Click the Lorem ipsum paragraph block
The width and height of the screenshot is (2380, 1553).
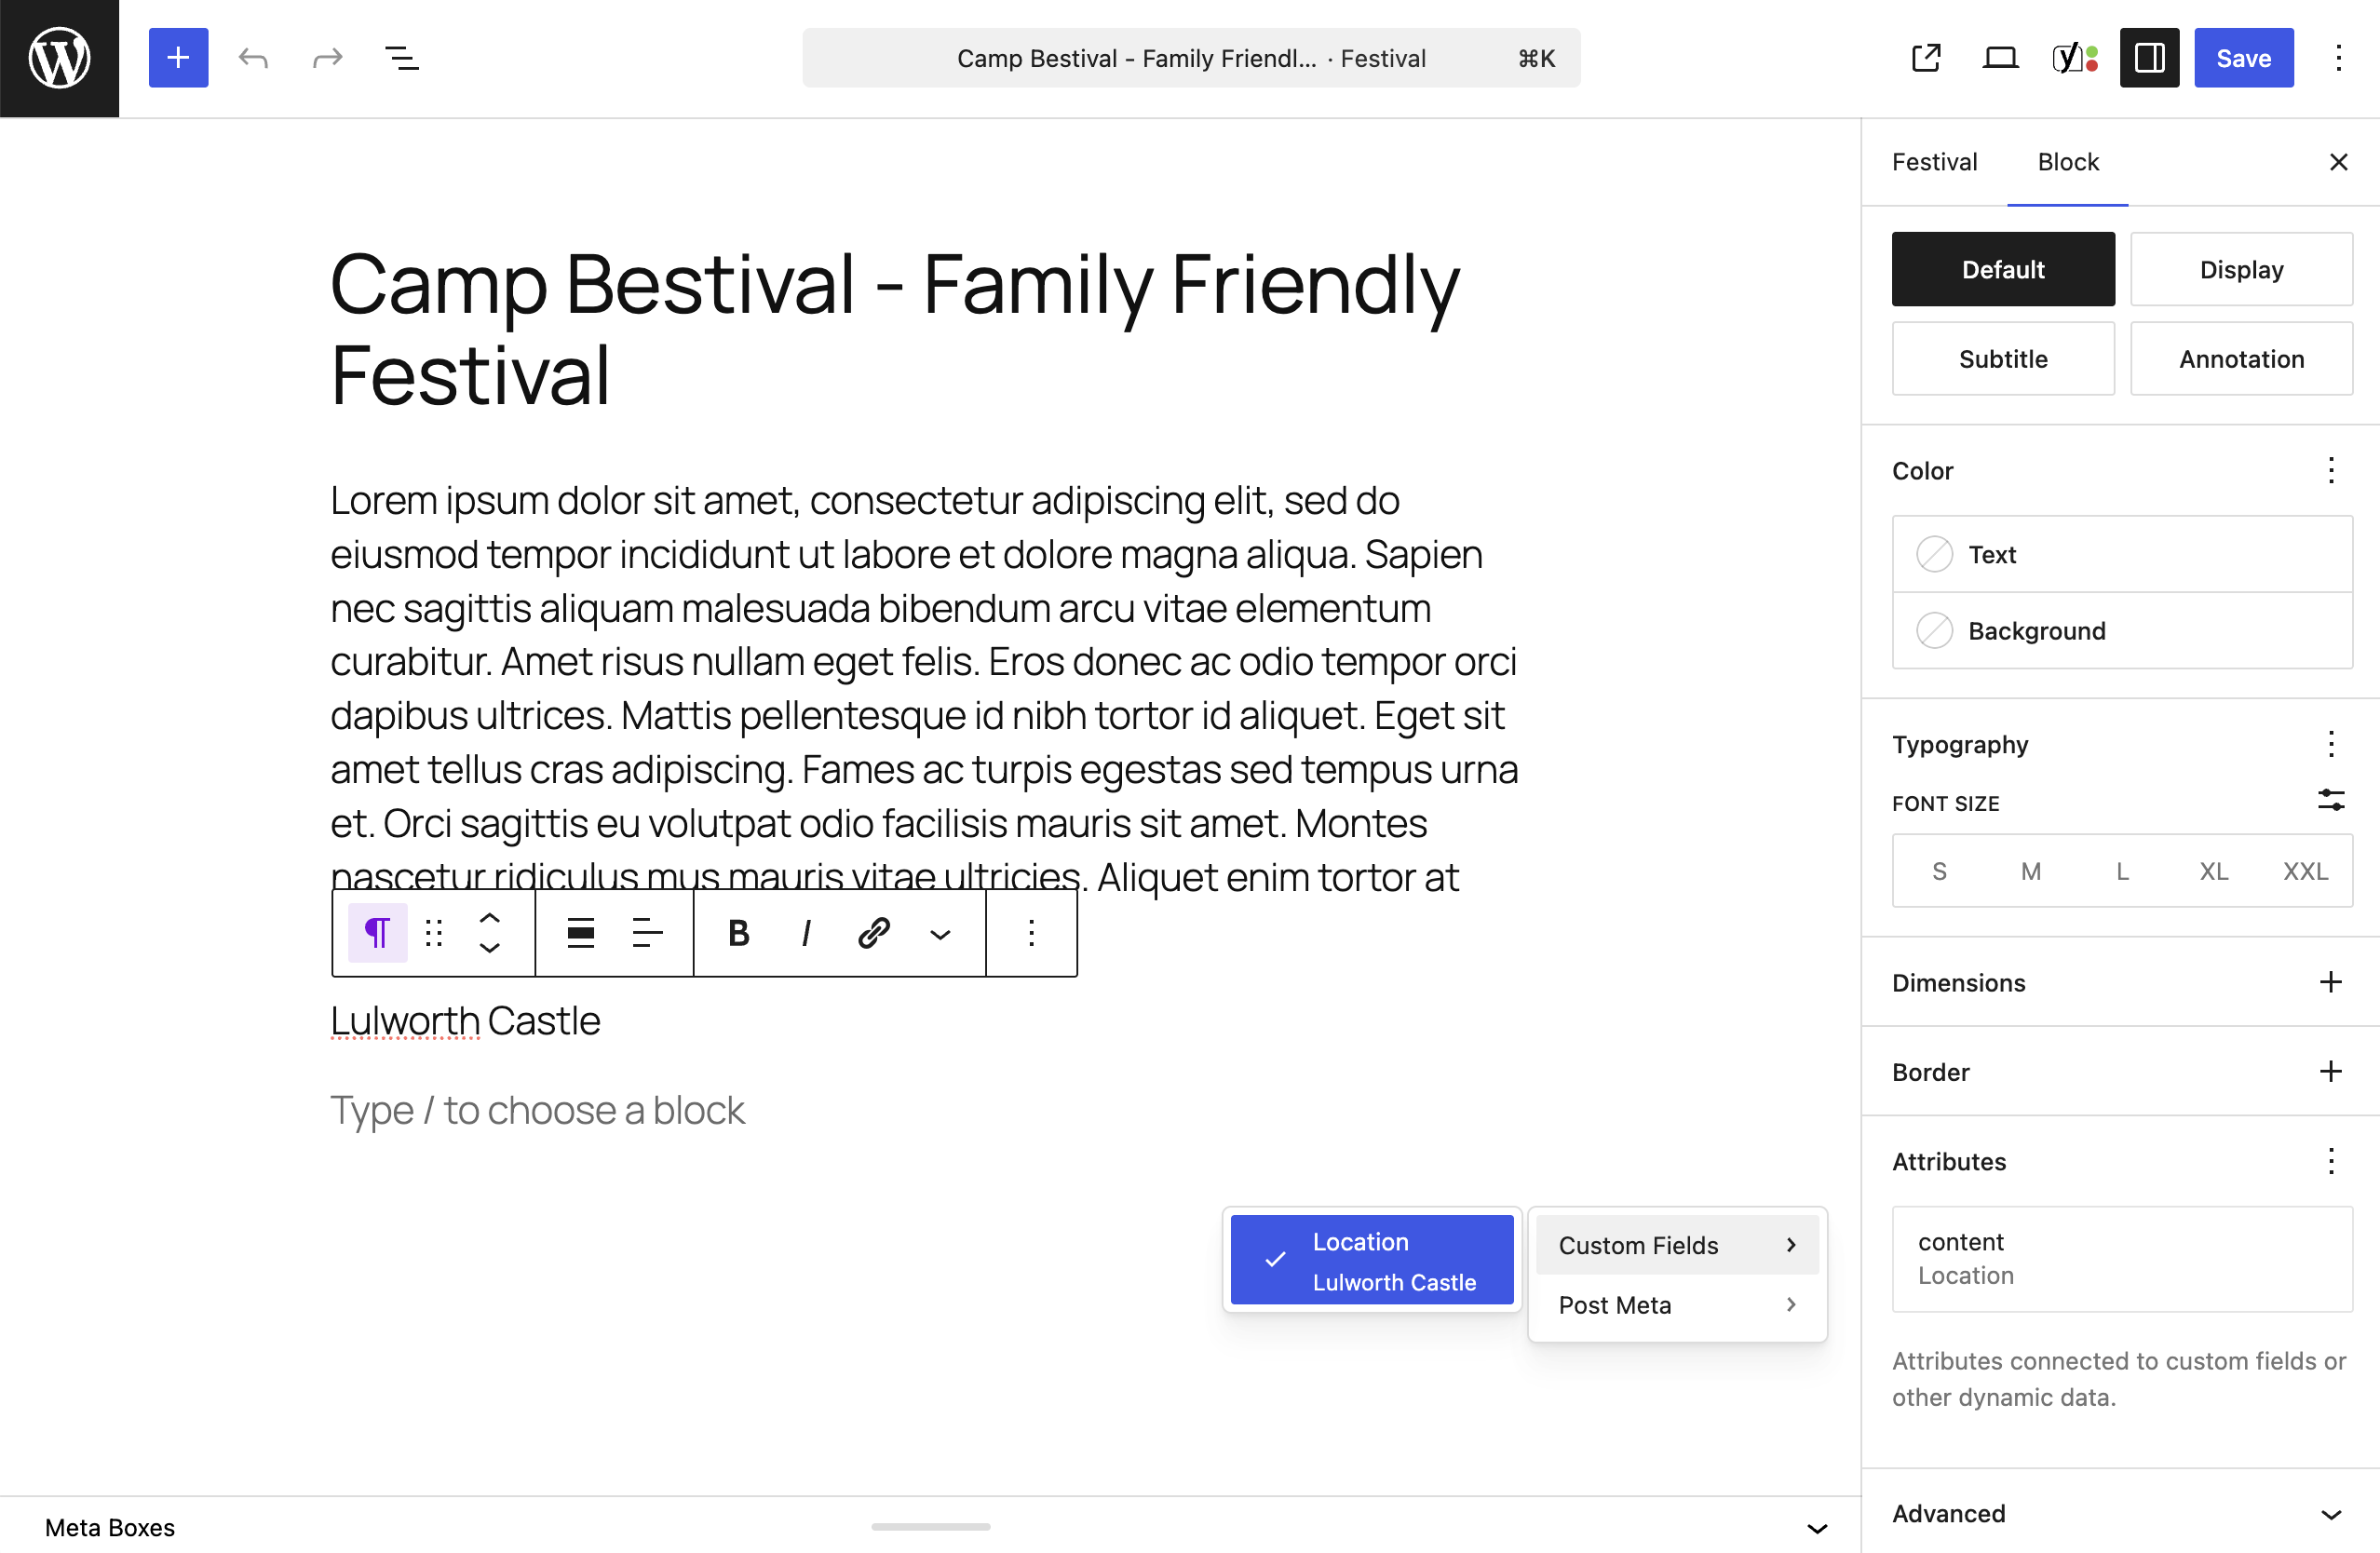(x=925, y=688)
